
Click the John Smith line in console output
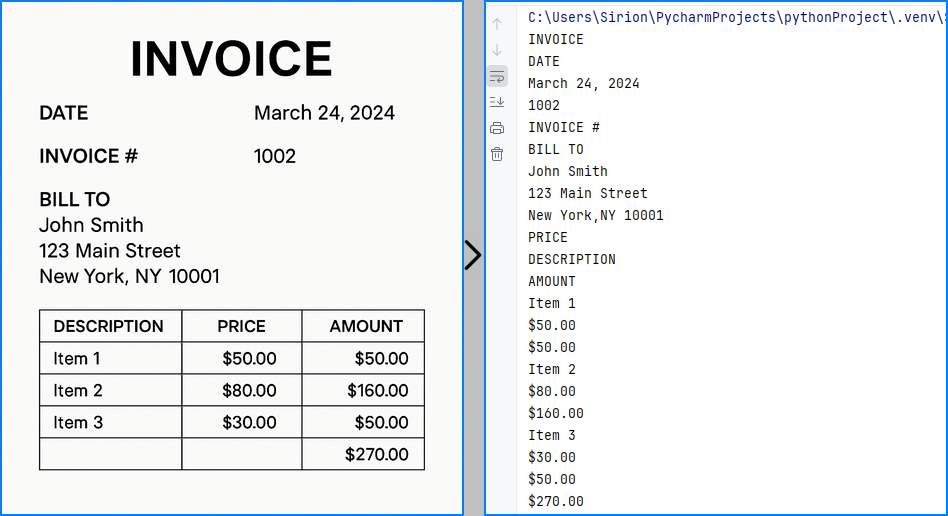point(568,171)
